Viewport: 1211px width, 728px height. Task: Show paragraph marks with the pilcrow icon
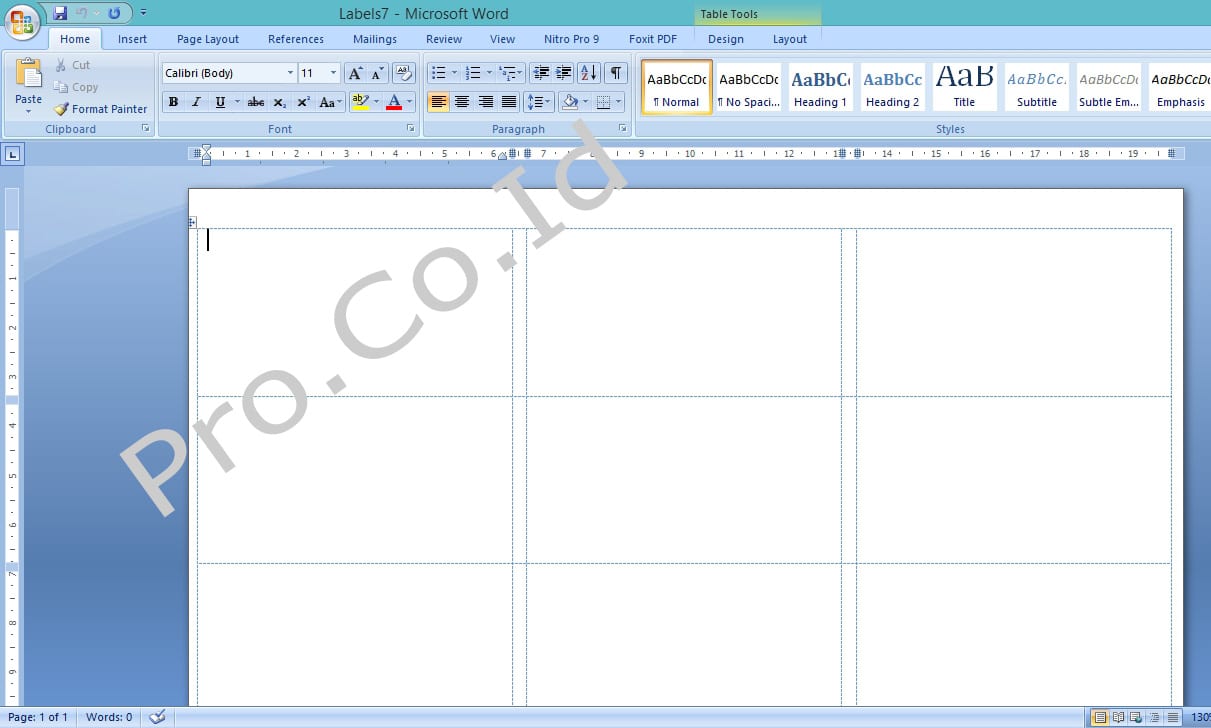616,73
